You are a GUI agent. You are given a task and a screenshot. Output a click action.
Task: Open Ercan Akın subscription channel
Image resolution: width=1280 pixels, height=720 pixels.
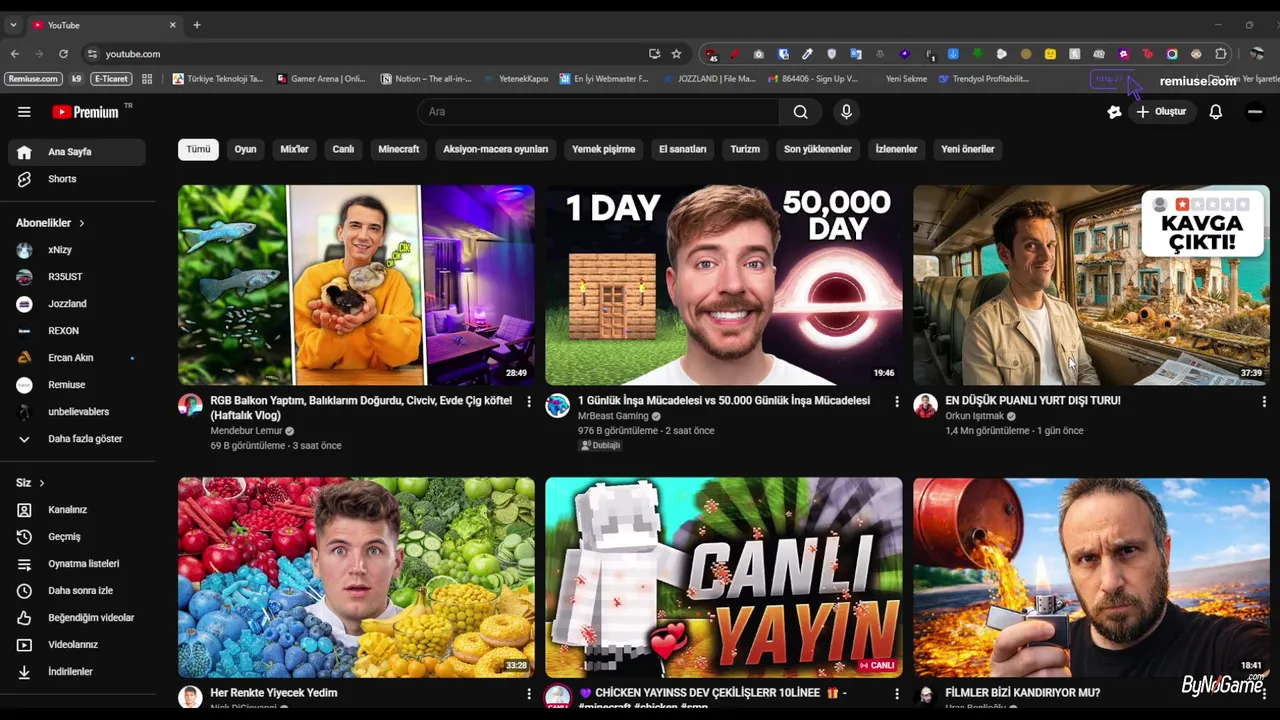click(77, 358)
